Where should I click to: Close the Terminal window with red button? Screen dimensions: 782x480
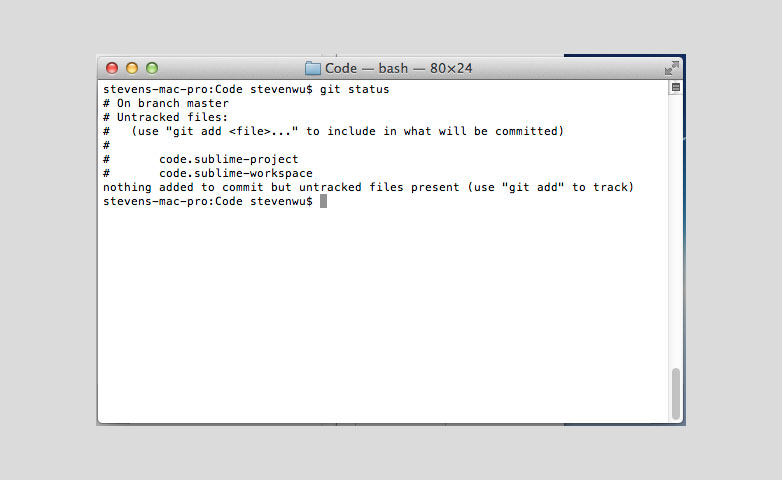point(112,68)
